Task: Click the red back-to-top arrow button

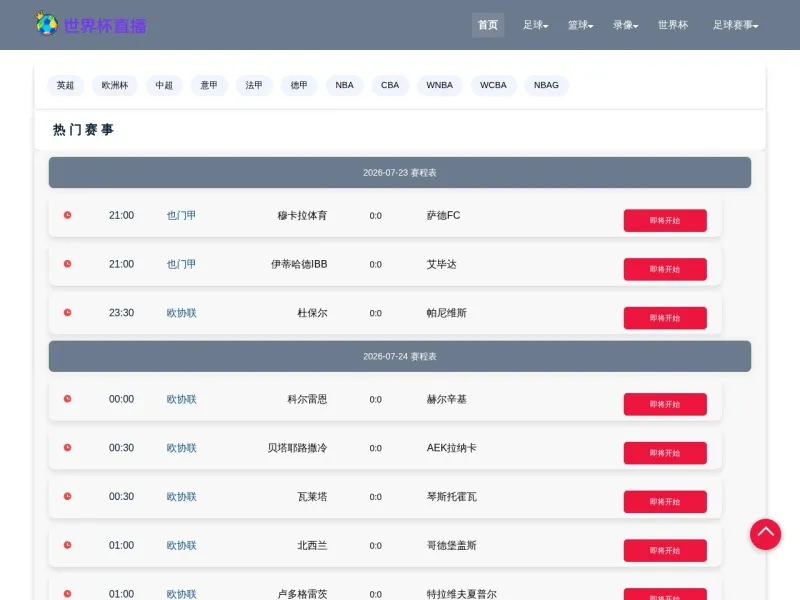Action: 765,534
